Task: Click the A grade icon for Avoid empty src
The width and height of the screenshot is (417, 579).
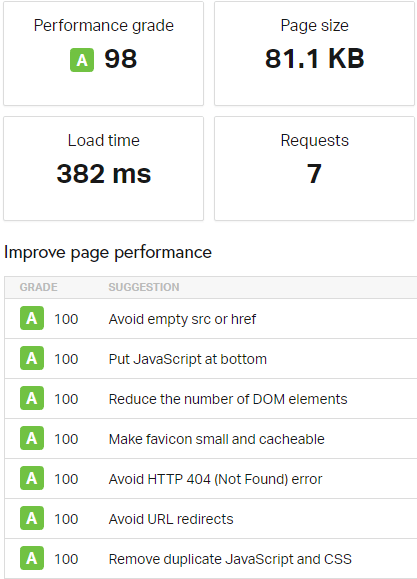Action: tap(32, 318)
